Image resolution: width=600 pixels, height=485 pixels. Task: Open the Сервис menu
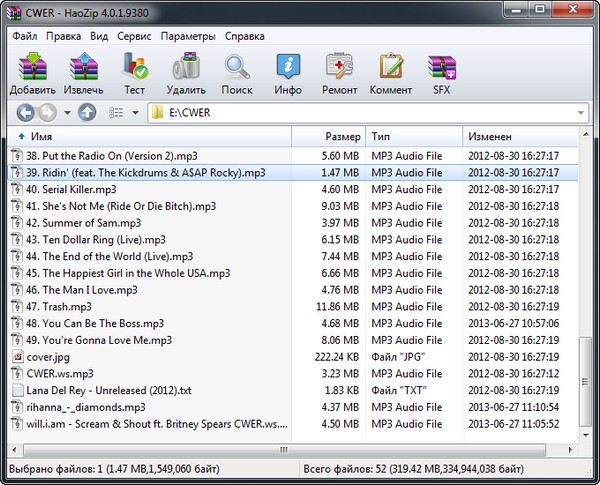coord(134,36)
